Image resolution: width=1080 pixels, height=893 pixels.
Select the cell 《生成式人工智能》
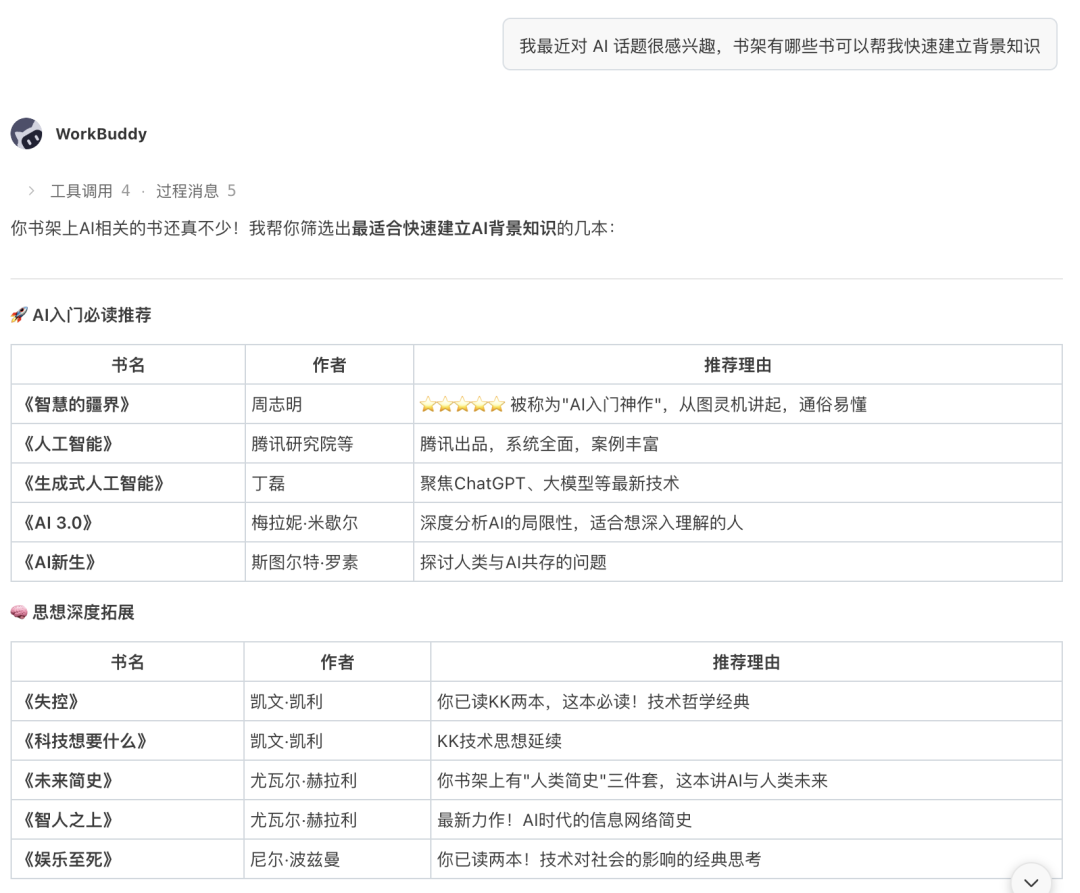tap(128, 483)
